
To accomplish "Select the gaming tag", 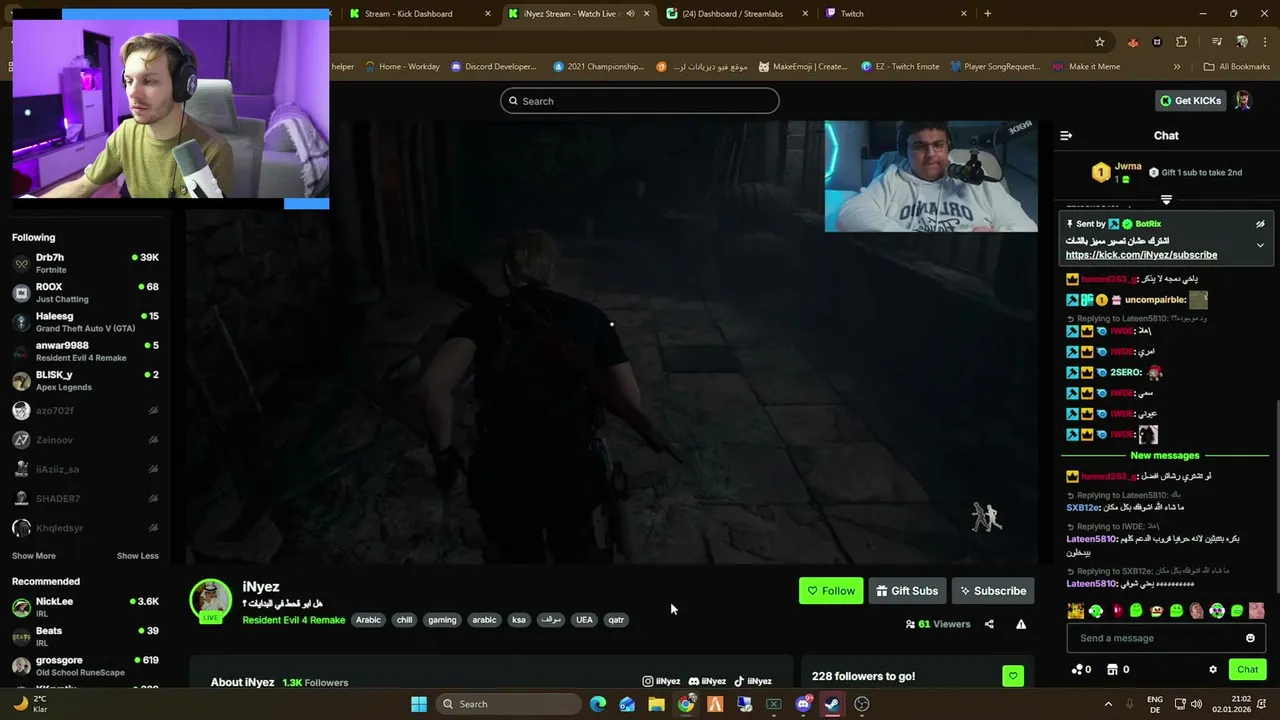I will click(x=442, y=620).
